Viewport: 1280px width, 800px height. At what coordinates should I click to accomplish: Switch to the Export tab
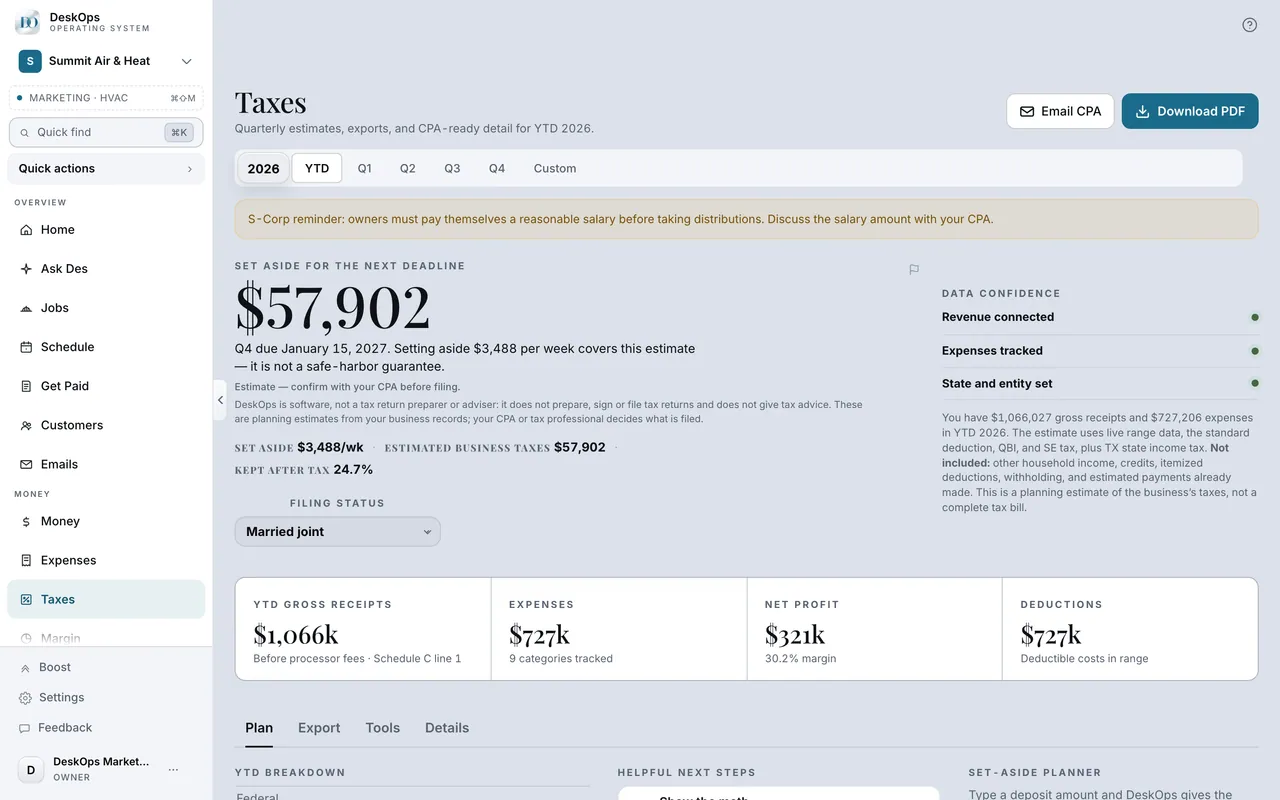(319, 728)
